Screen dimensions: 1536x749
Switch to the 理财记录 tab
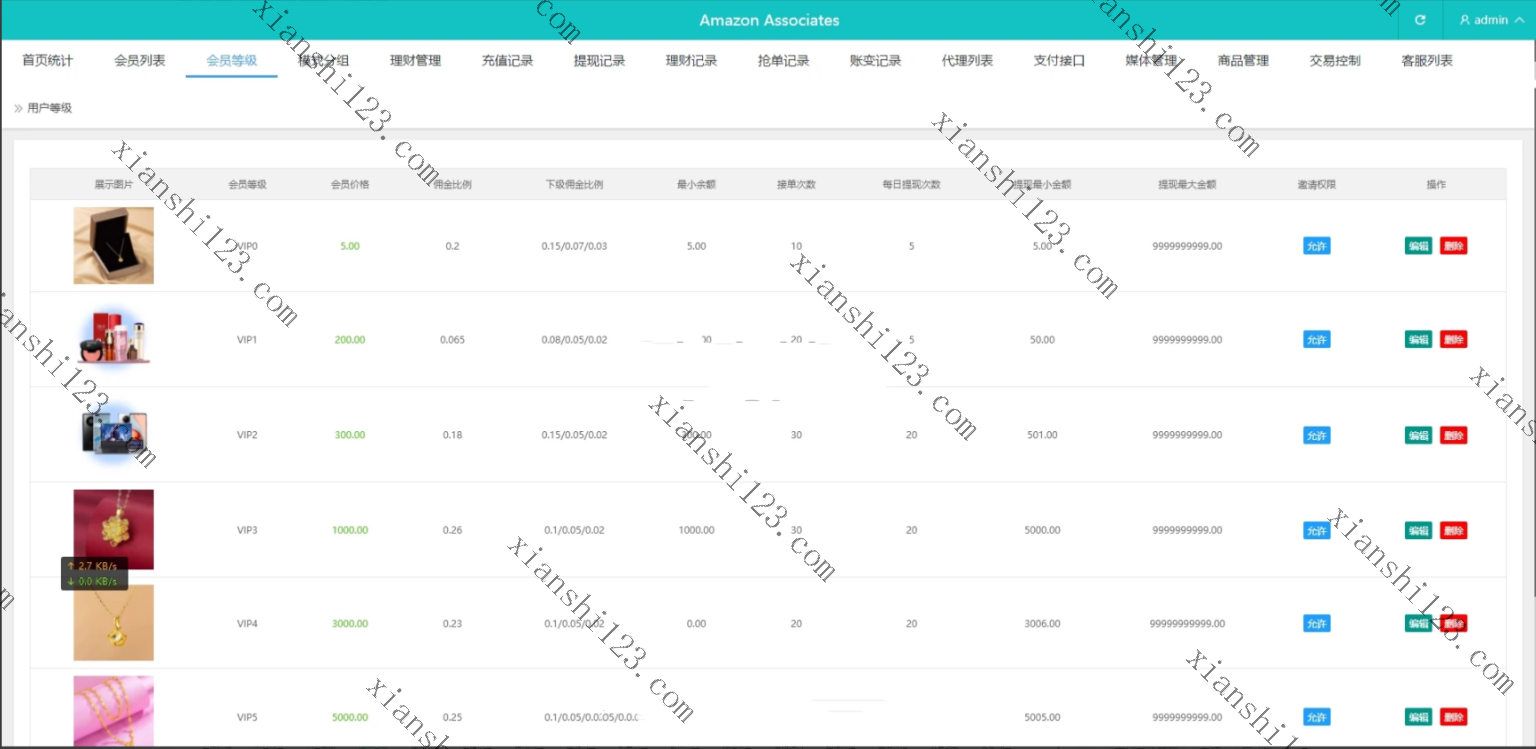coord(692,60)
